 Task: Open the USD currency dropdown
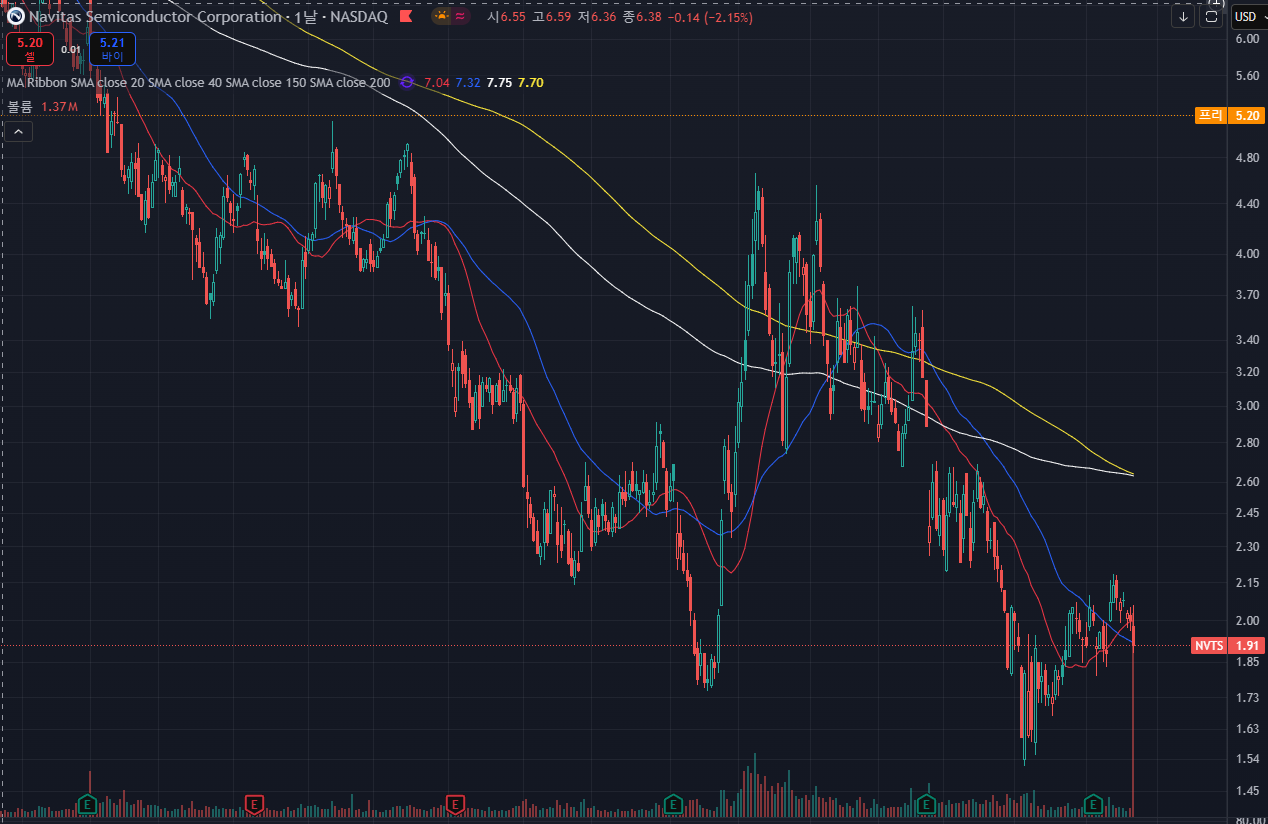click(x=1246, y=17)
